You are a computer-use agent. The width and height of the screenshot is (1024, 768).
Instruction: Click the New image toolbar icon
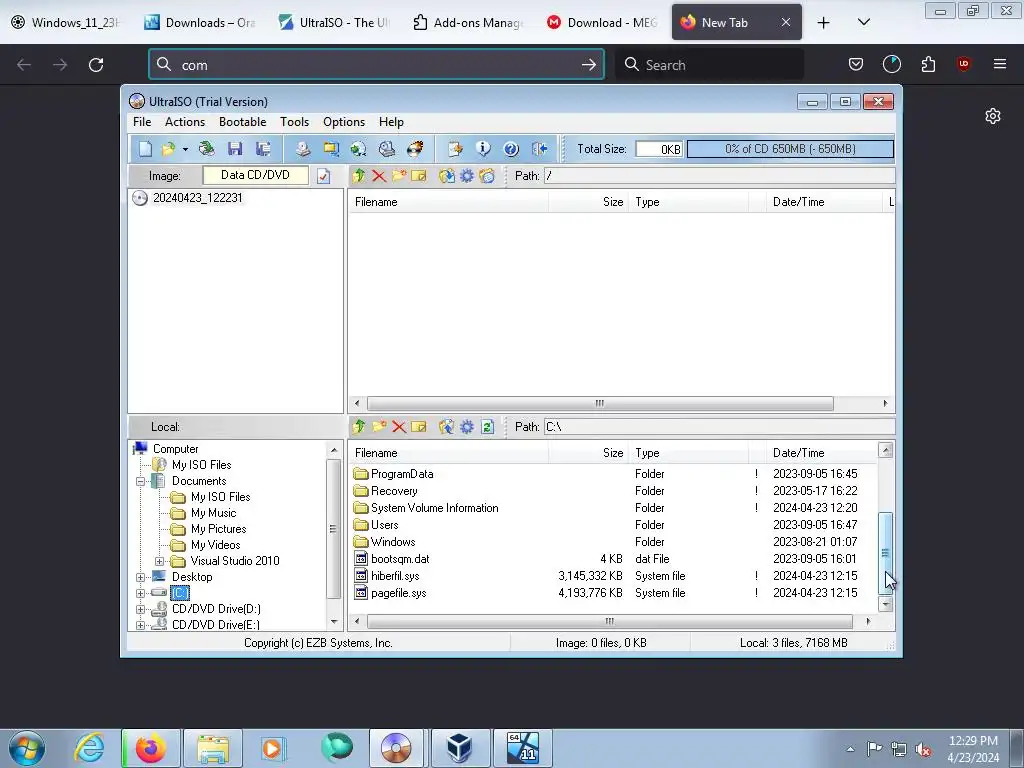(x=145, y=149)
